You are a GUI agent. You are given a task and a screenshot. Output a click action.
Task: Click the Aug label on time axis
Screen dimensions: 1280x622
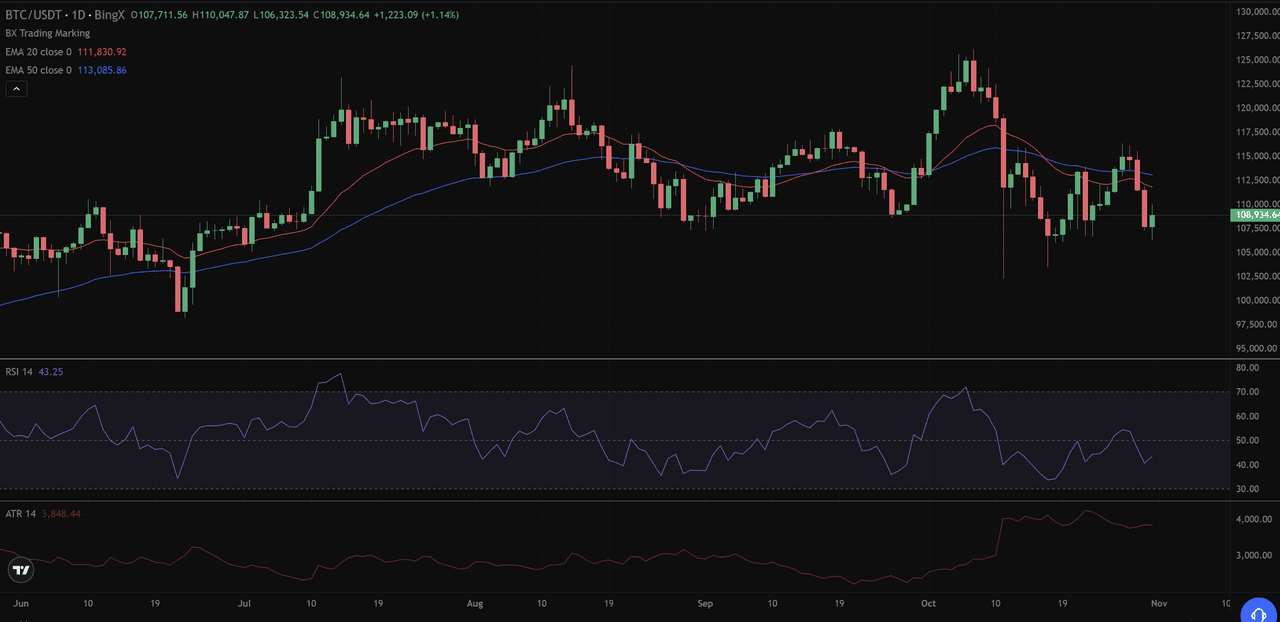(x=476, y=604)
